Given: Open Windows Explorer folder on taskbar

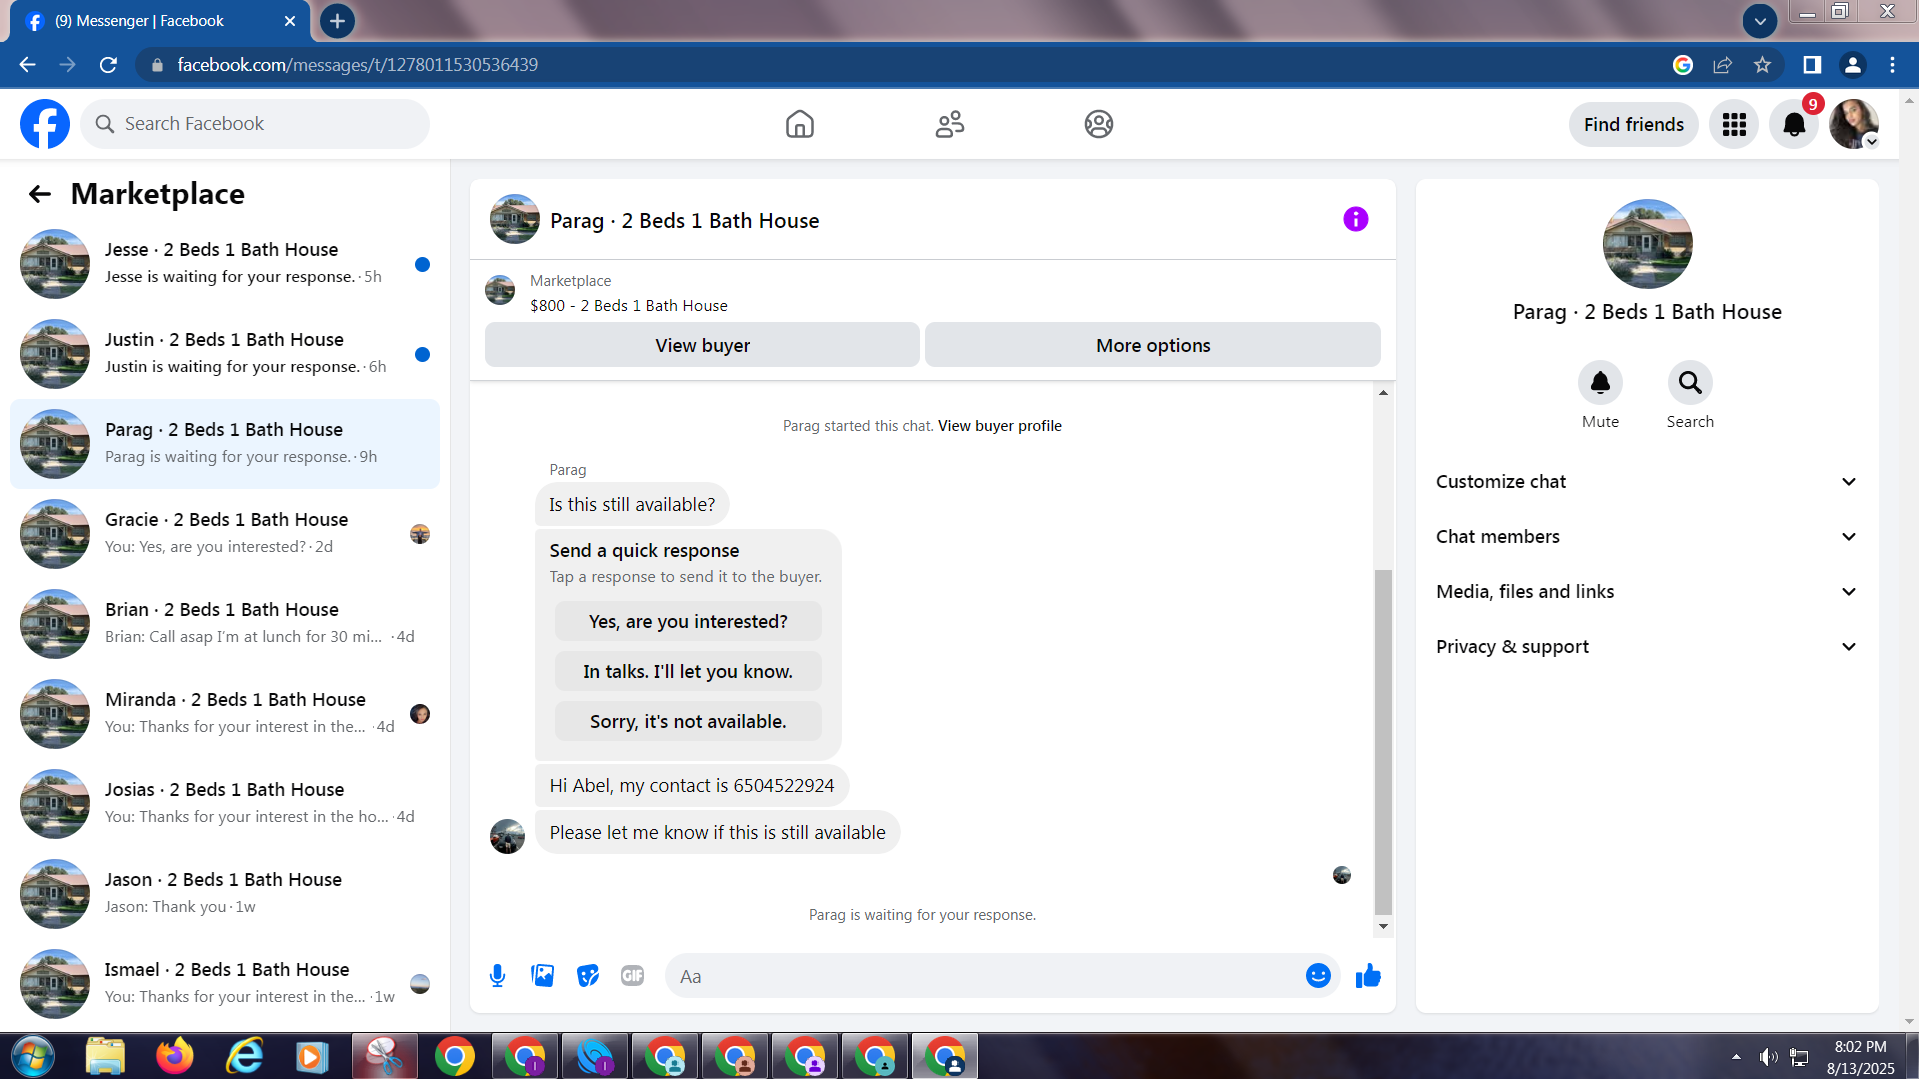Looking at the screenshot, I should [x=105, y=1057].
